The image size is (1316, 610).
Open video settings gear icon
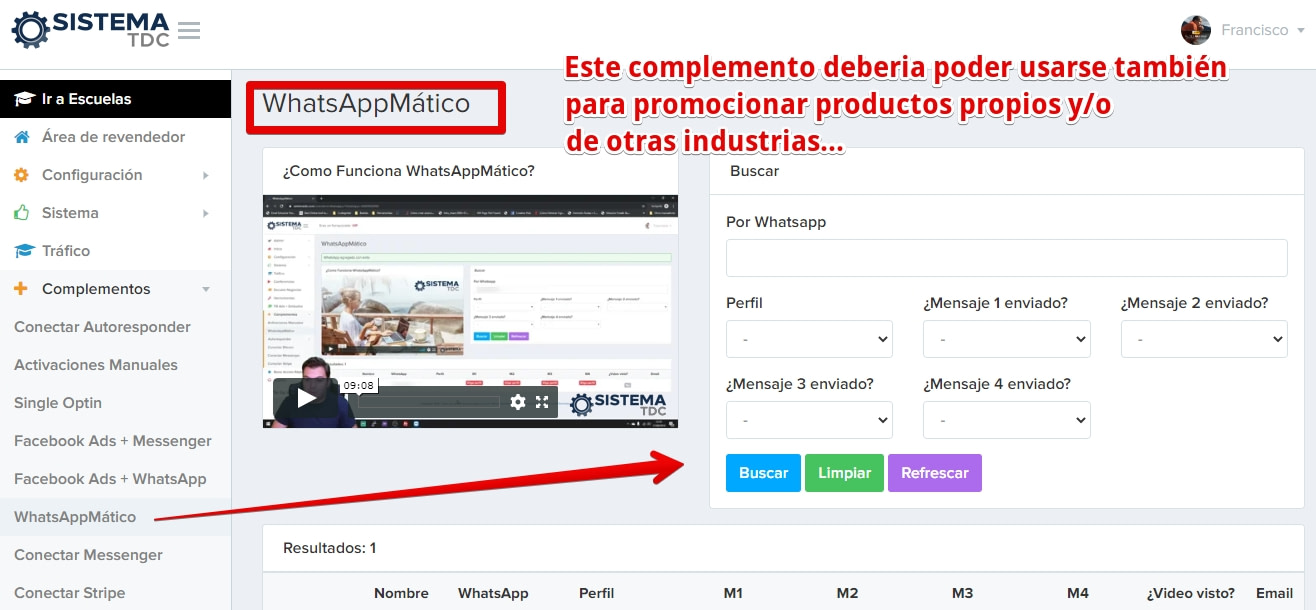click(518, 402)
